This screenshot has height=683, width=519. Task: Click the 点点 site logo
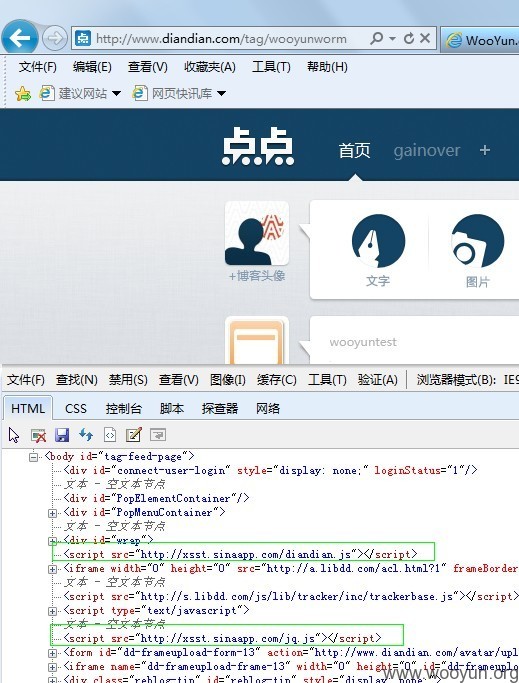pyautogui.click(x=258, y=147)
